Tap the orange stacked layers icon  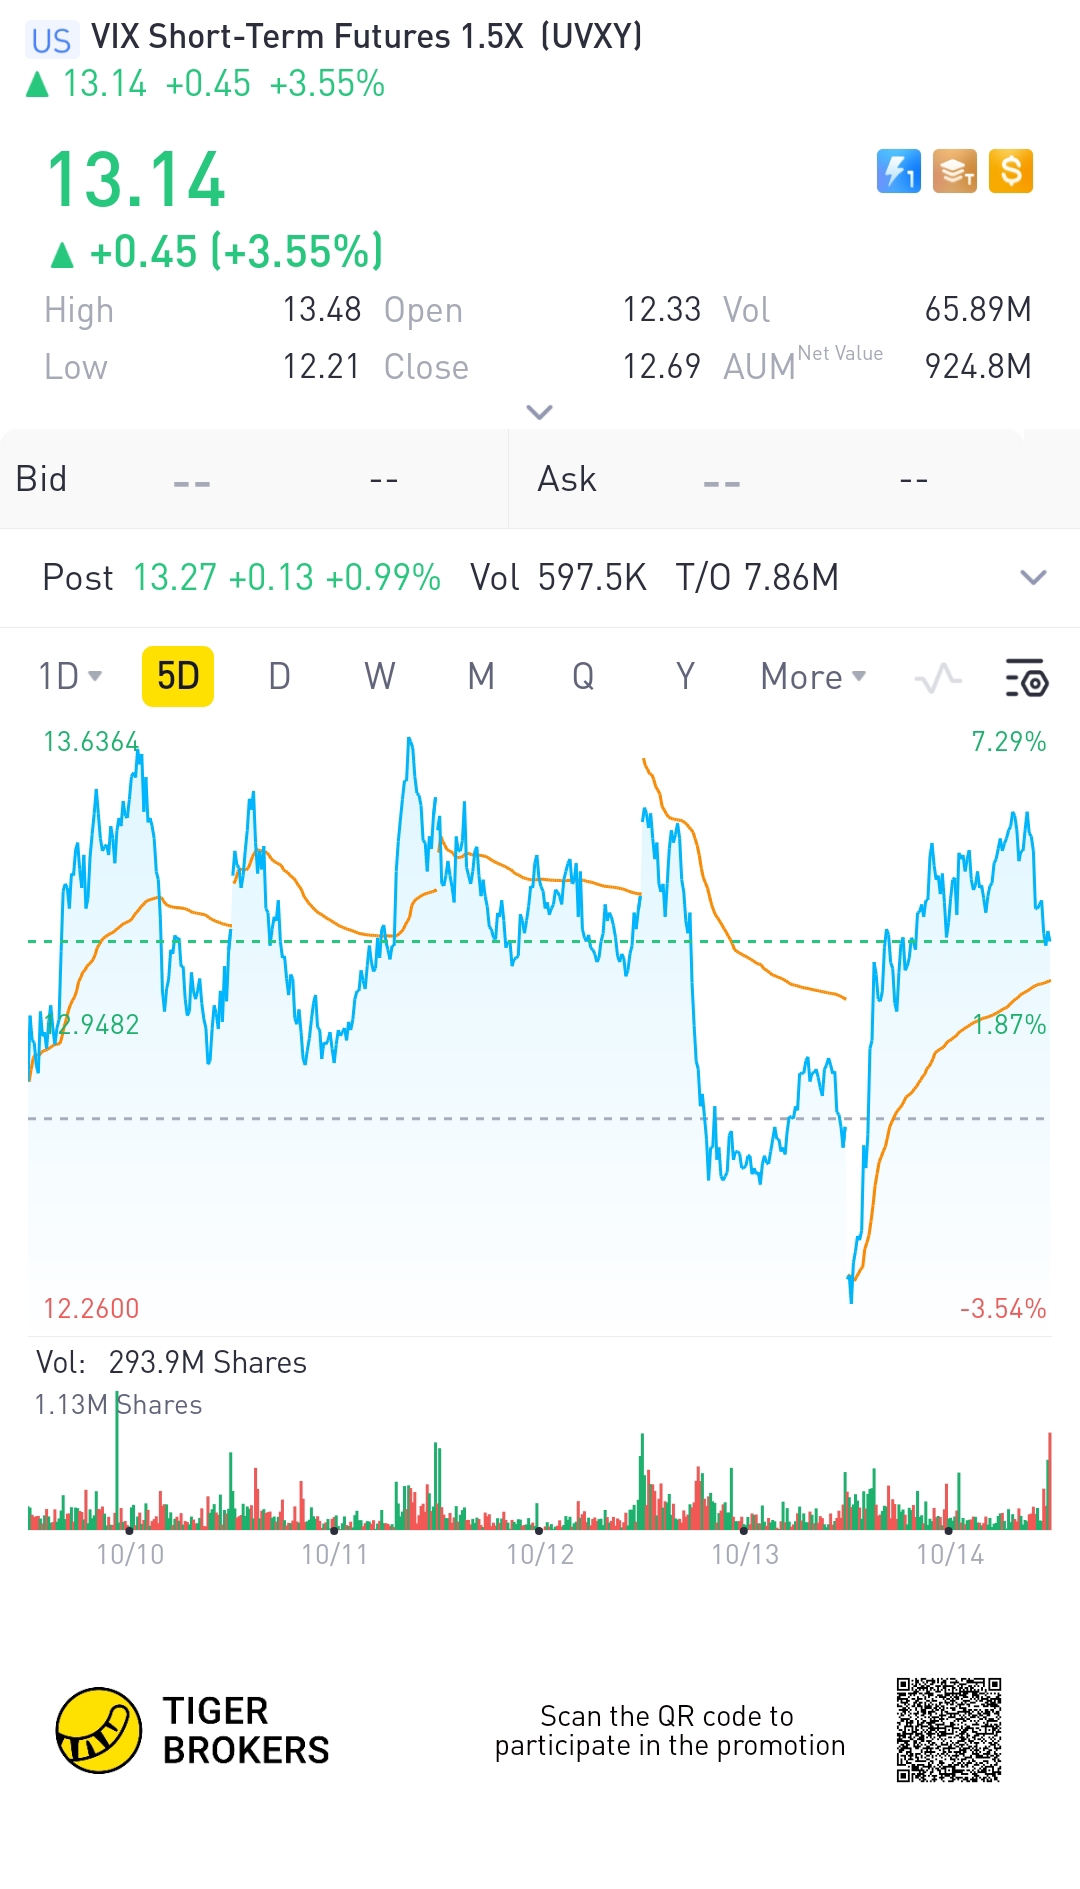tap(955, 171)
